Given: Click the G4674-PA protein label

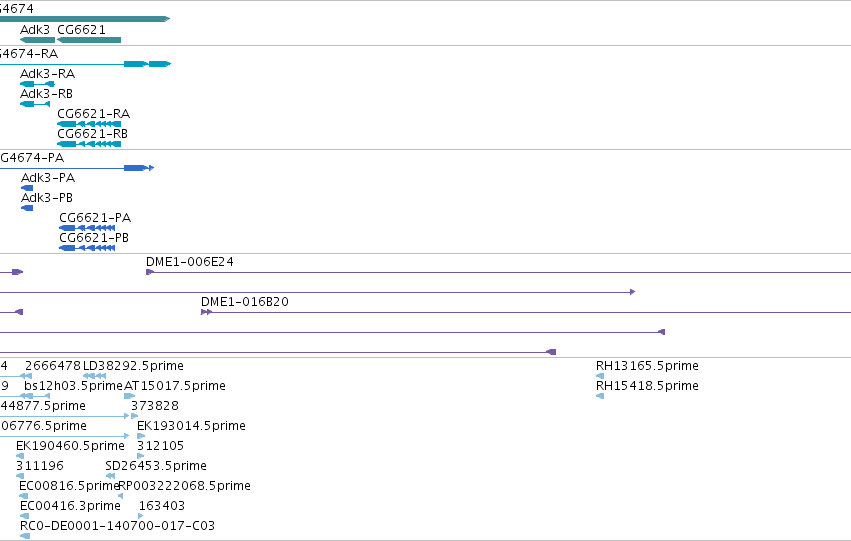Looking at the screenshot, I should (x=32, y=158).
